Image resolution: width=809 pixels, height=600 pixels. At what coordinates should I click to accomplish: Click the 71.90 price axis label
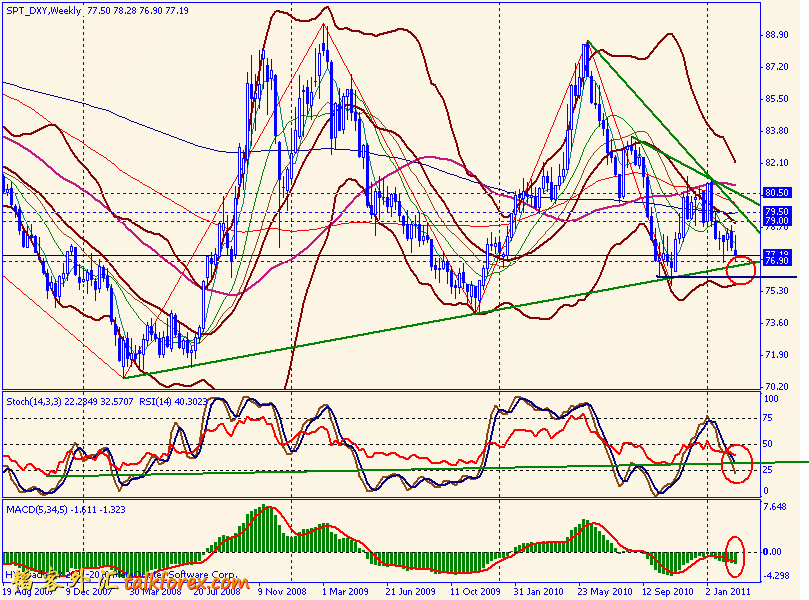tap(776, 354)
